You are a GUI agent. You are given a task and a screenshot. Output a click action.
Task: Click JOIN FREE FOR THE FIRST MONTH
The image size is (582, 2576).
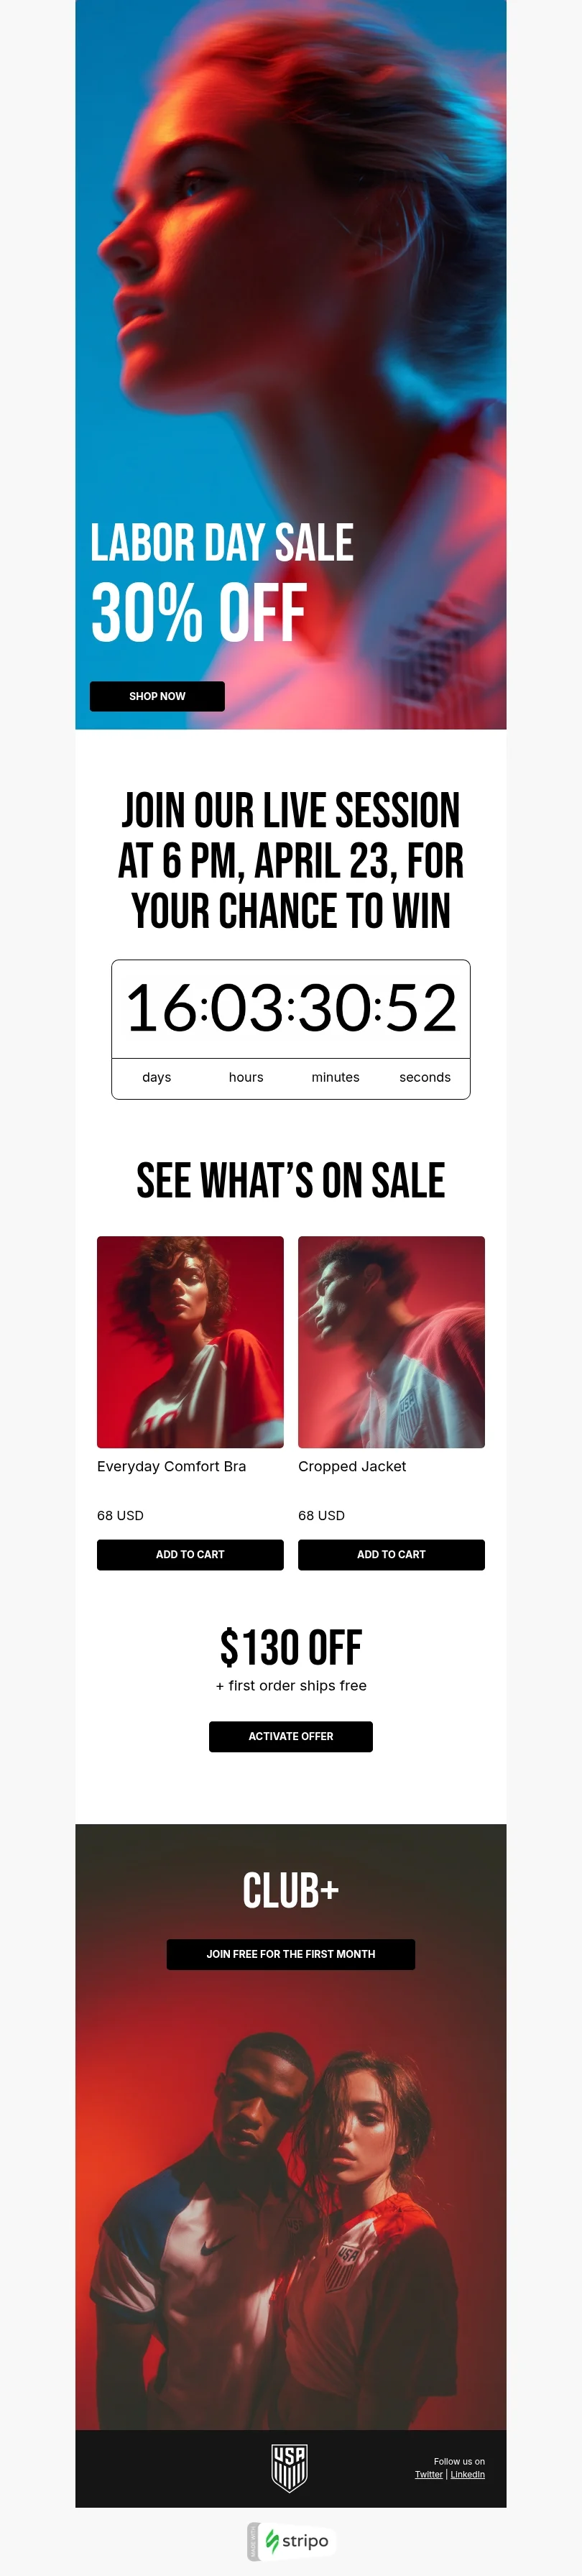click(291, 1954)
